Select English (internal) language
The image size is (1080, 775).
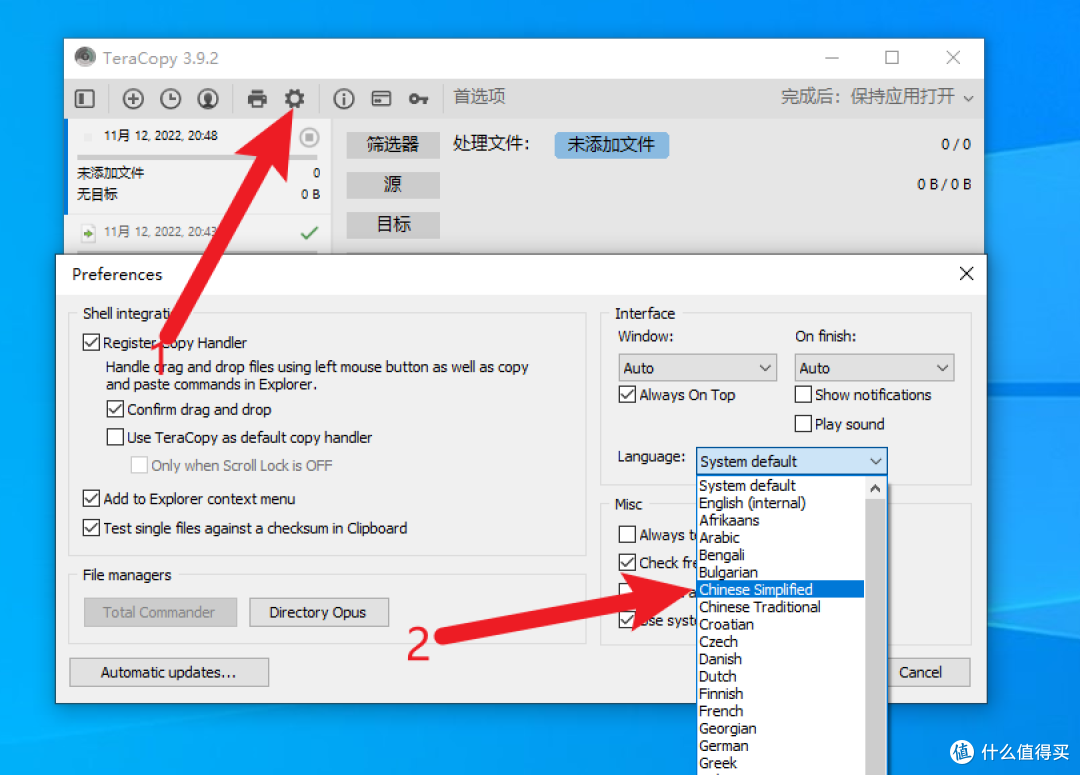[780, 503]
